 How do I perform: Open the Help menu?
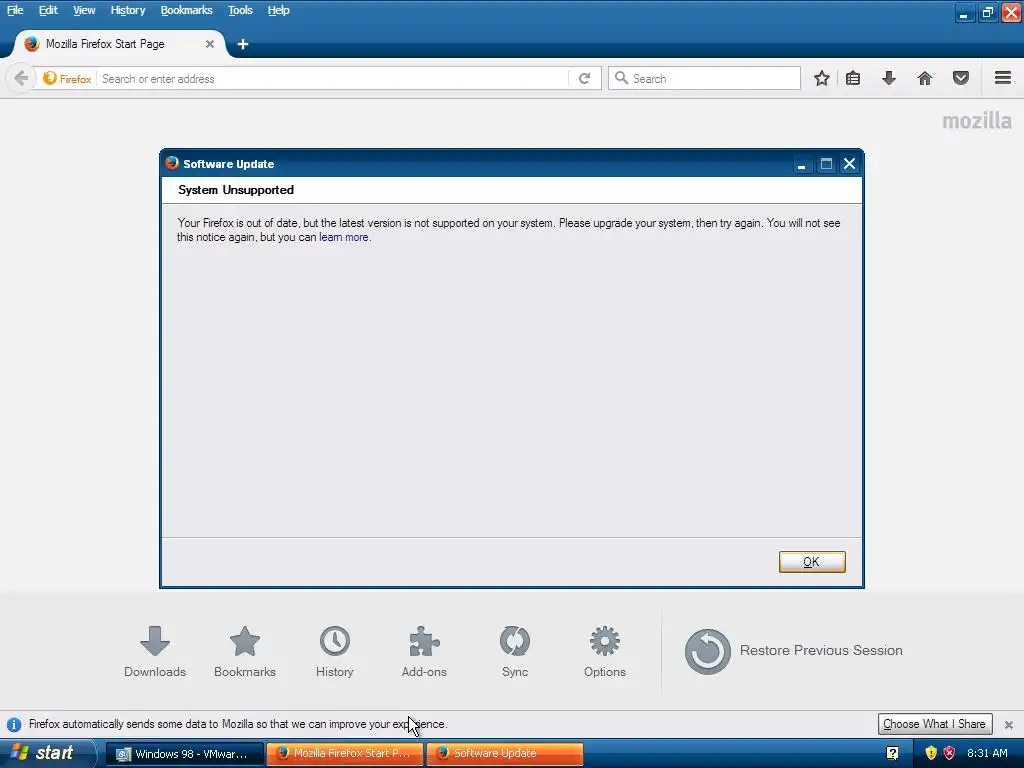pos(278,10)
